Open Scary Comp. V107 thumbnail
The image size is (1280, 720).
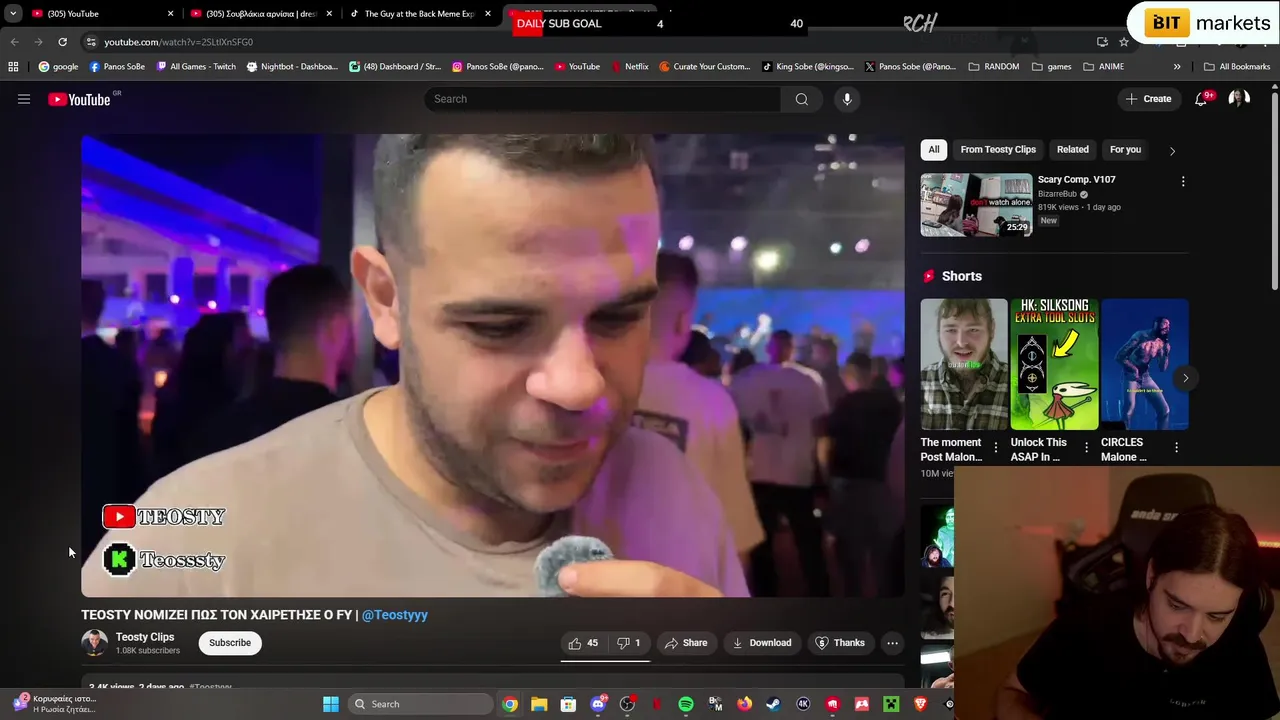(976, 205)
